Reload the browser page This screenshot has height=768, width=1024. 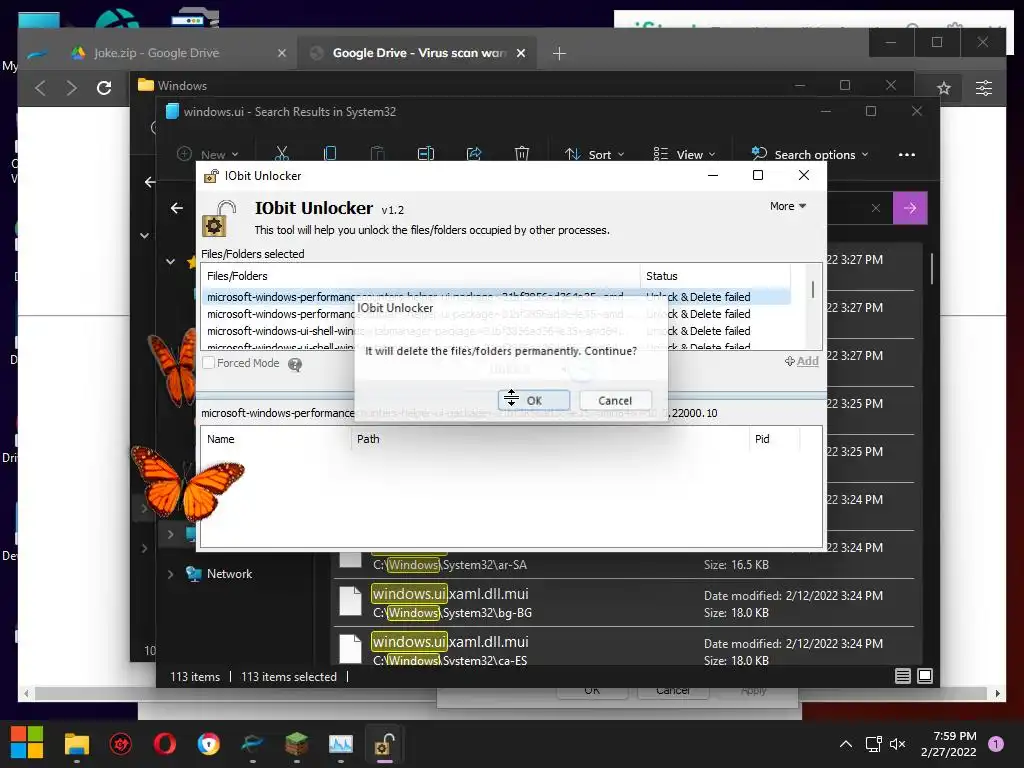(x=104, y=88)
